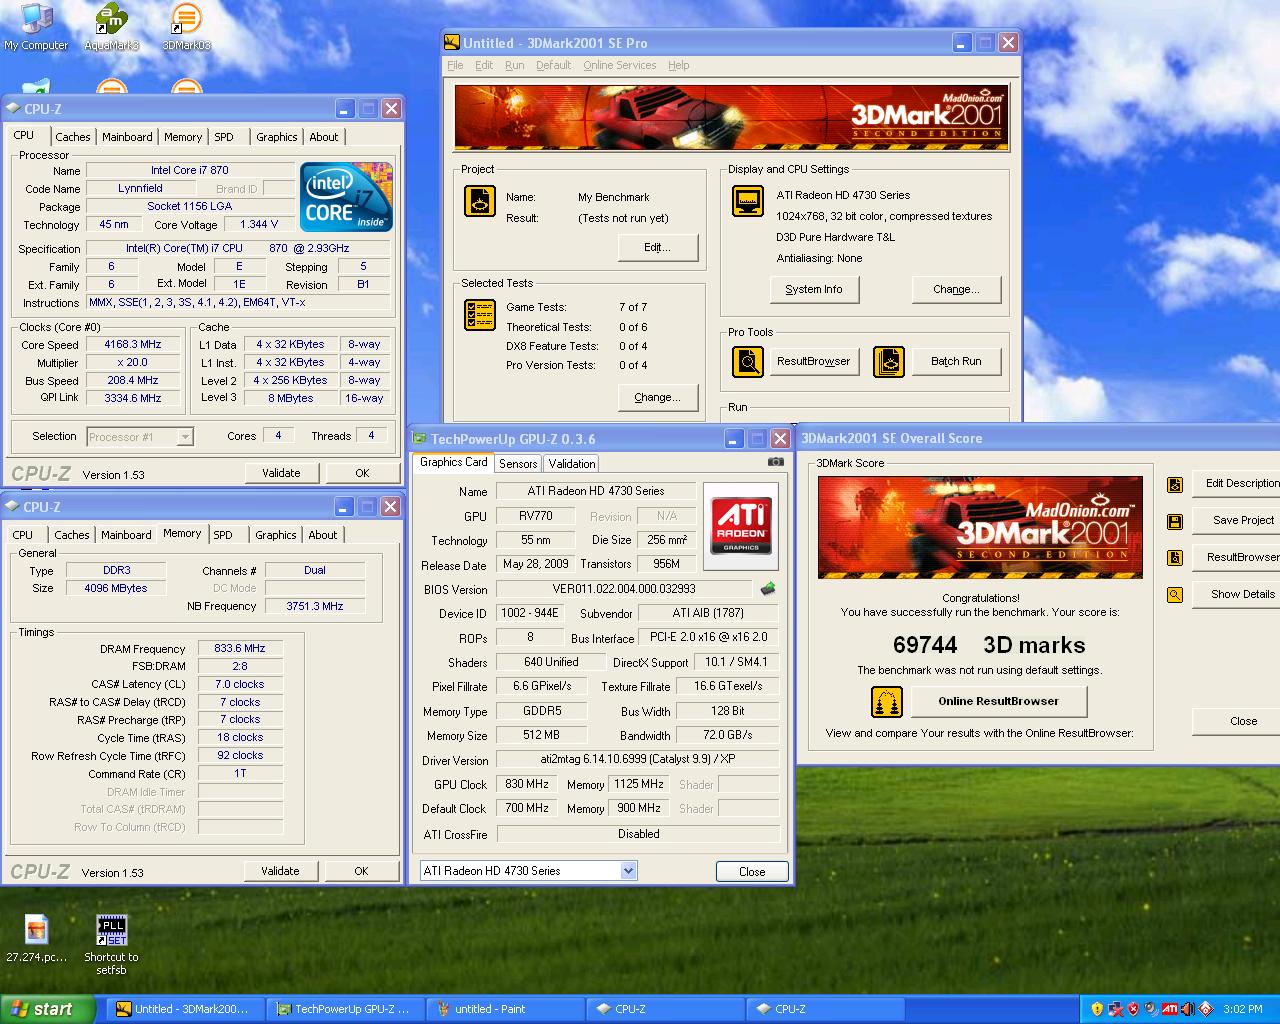Switch to Memory tab in top CPU-Z window
The image size is (1280, 1024).
(183, 137)
